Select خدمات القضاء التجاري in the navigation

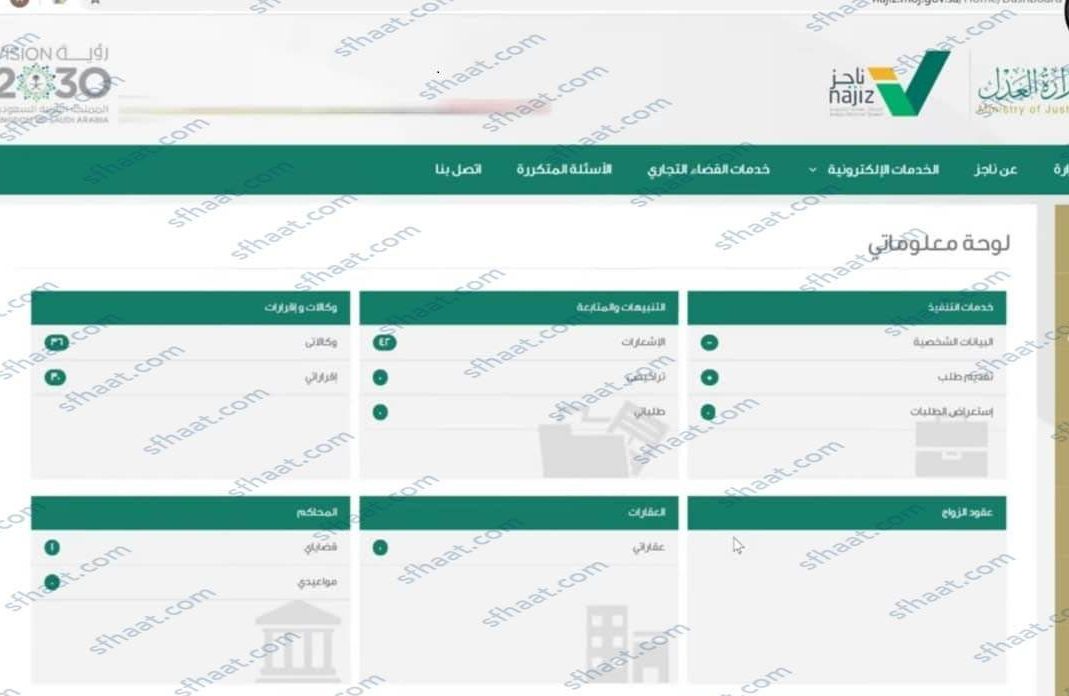point(706,169)
